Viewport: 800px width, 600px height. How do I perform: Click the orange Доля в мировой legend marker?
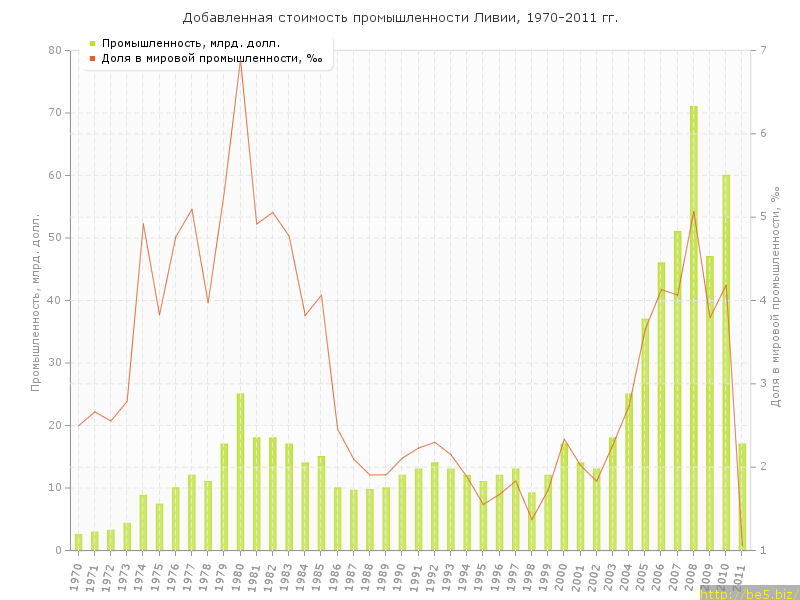pos(93,58)
